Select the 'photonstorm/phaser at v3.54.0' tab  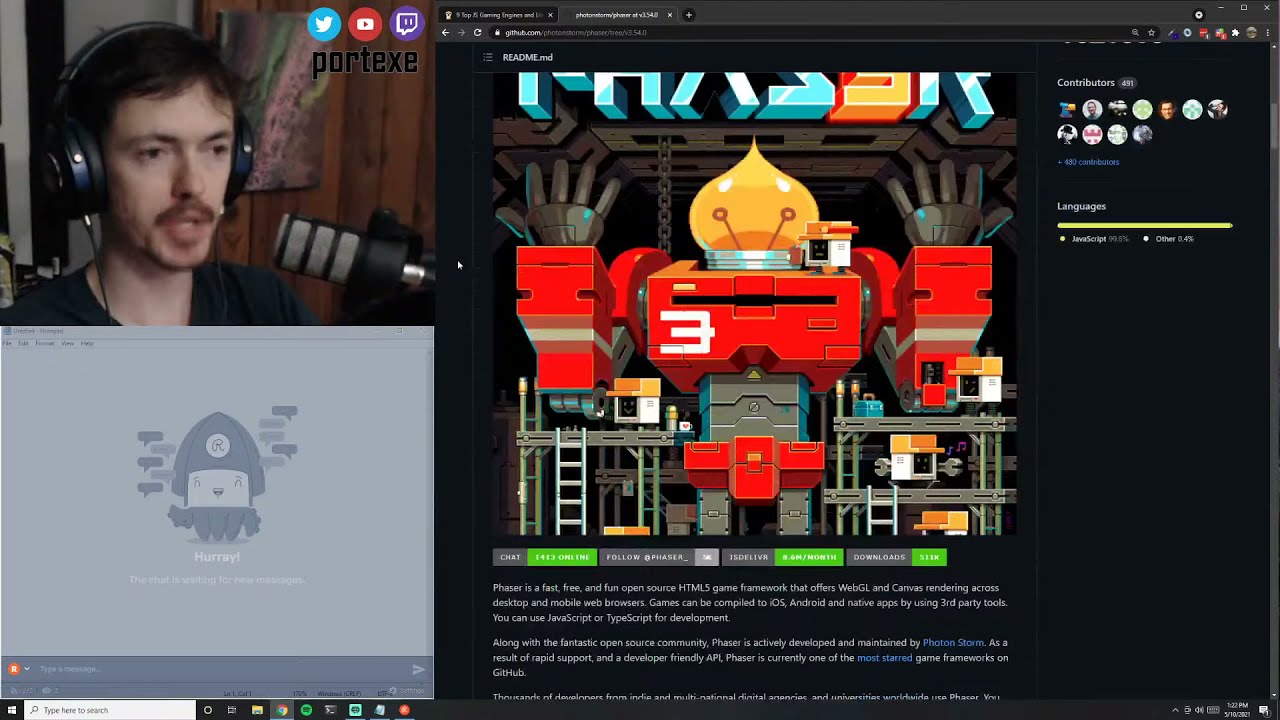[x=616, y=15]
